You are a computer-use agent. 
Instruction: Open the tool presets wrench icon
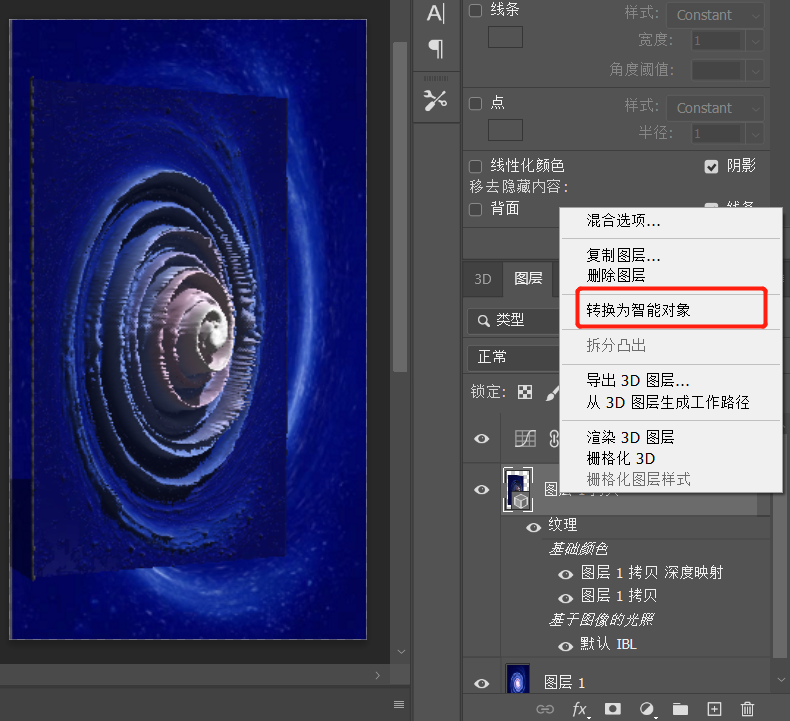pyautogui.click(x=435, y=100)
